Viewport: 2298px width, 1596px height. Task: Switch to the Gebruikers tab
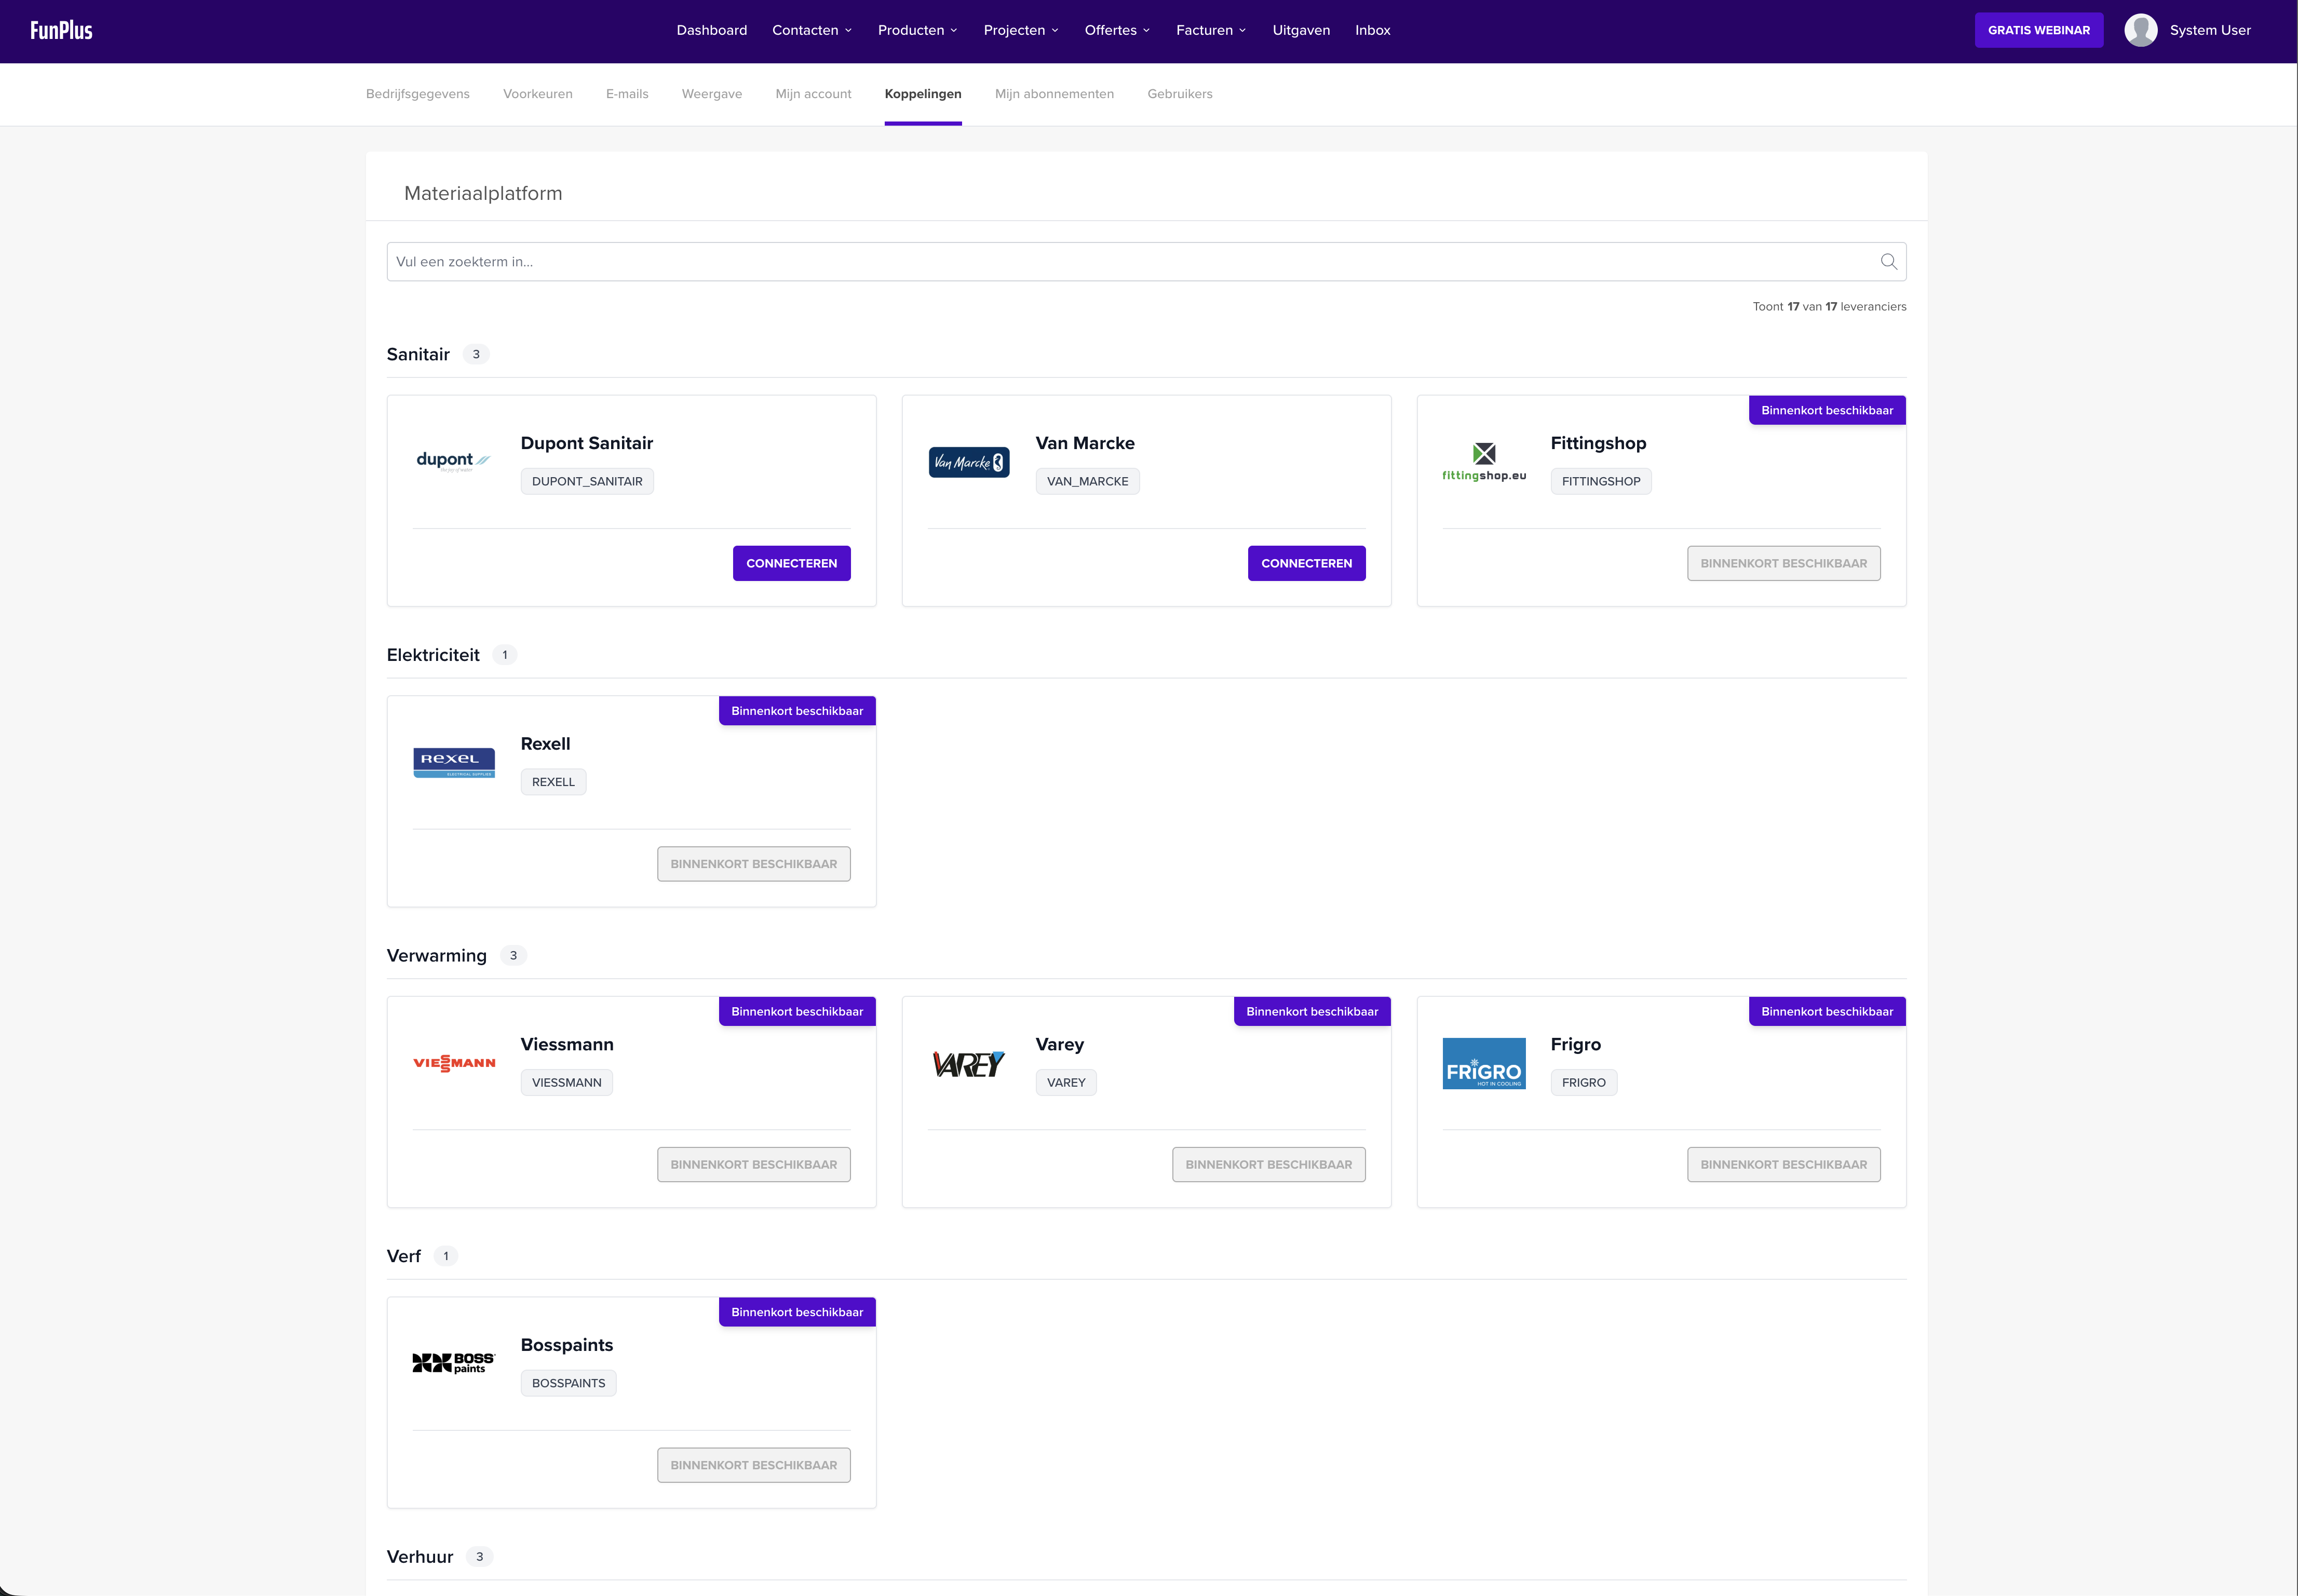pyautogui.click(x=1180, y=93)
